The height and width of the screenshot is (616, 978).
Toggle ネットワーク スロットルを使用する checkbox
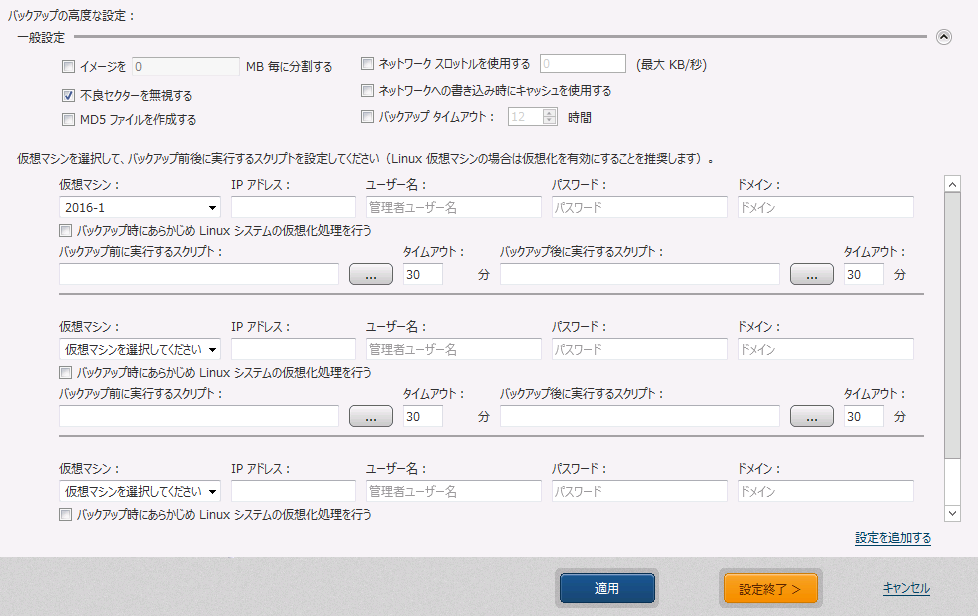pos(368,64)
